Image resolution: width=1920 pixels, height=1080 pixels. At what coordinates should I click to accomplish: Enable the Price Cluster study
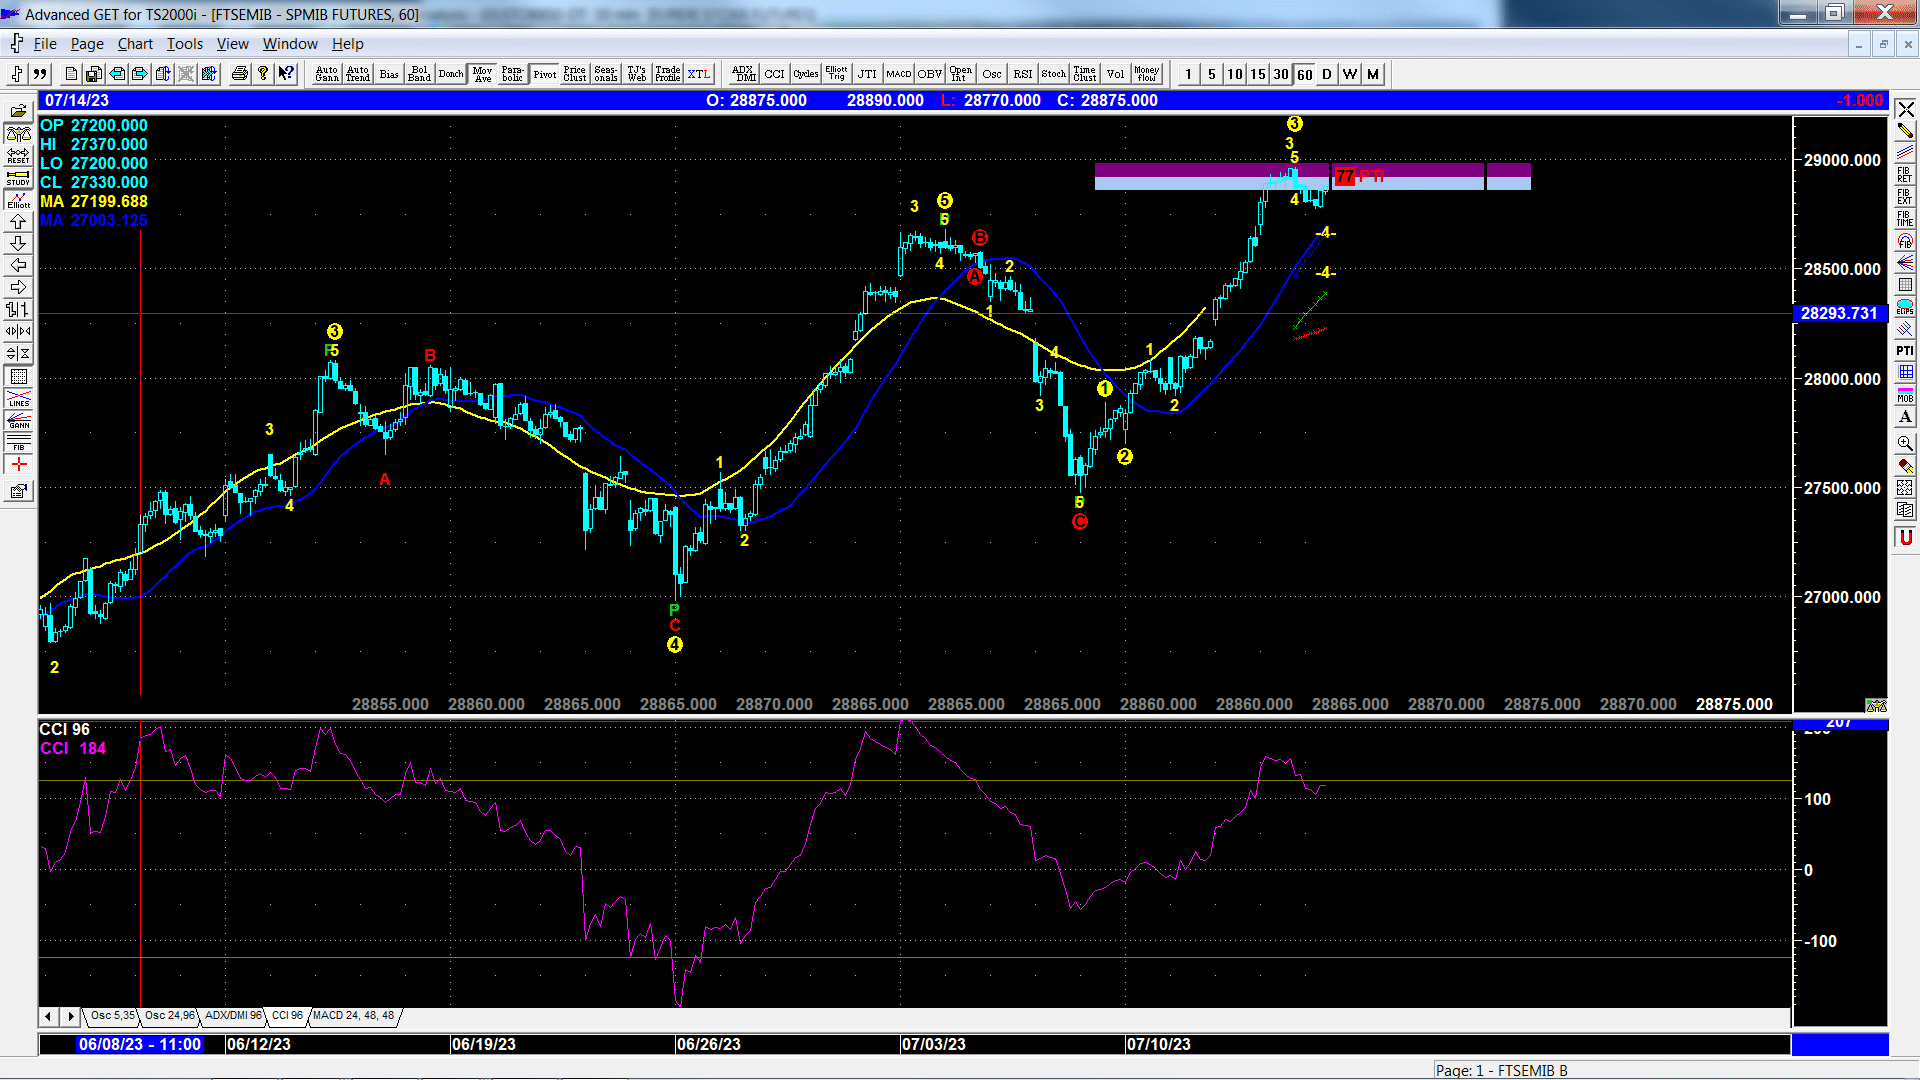click(x=575, y=74)
